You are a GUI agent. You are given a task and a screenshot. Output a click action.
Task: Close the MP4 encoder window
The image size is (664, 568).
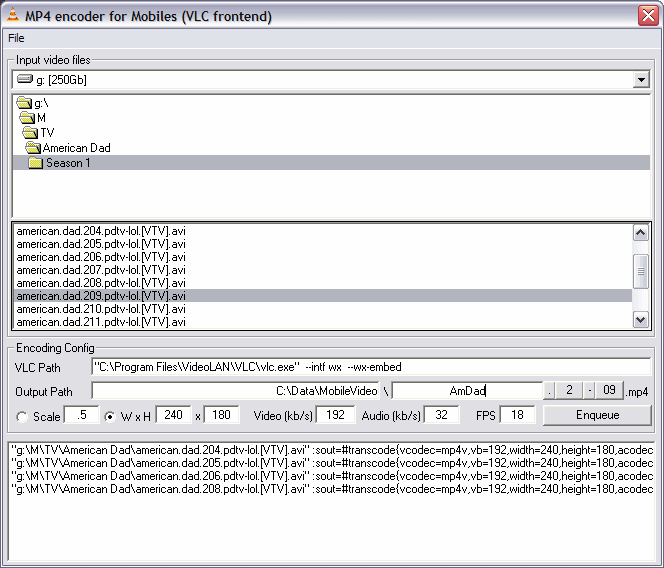pyautogui.click(x=648, y=16)
